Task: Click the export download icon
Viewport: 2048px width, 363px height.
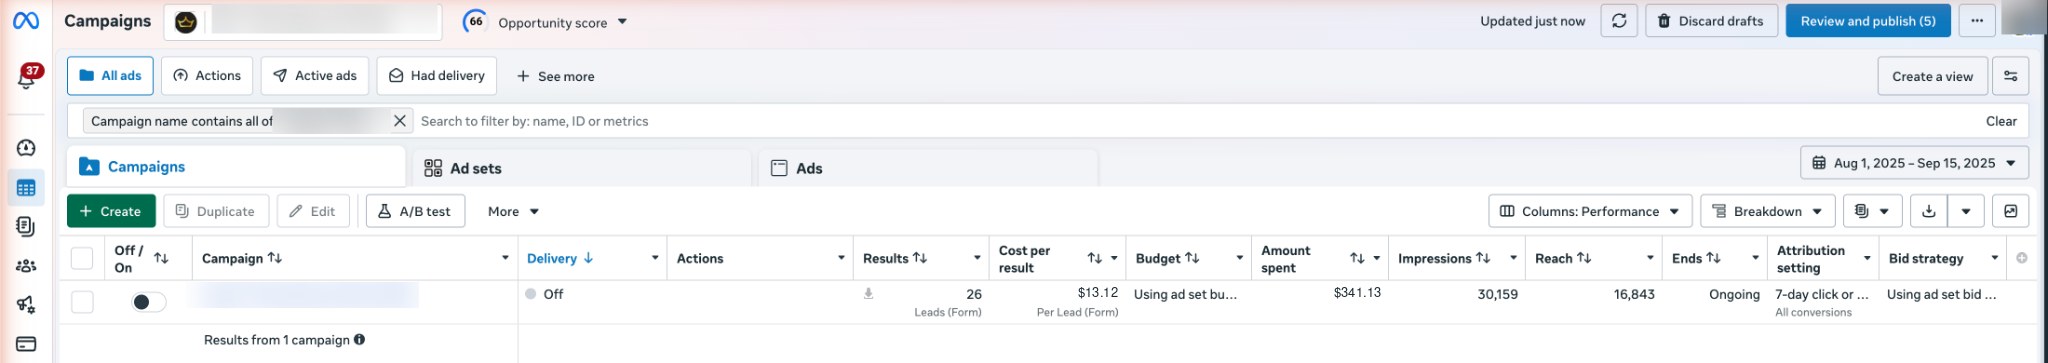Action: [1929, 211]
